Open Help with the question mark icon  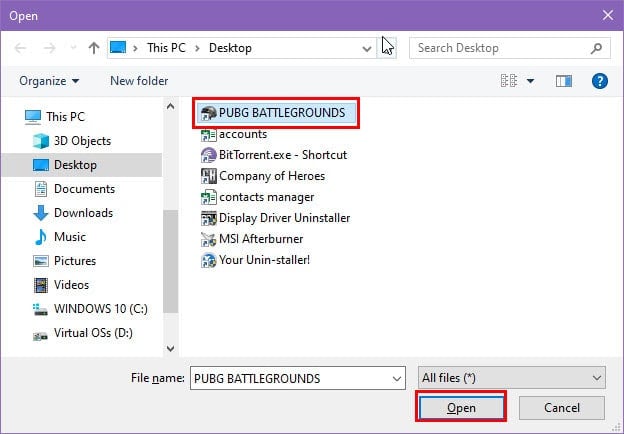click(600, 81)
